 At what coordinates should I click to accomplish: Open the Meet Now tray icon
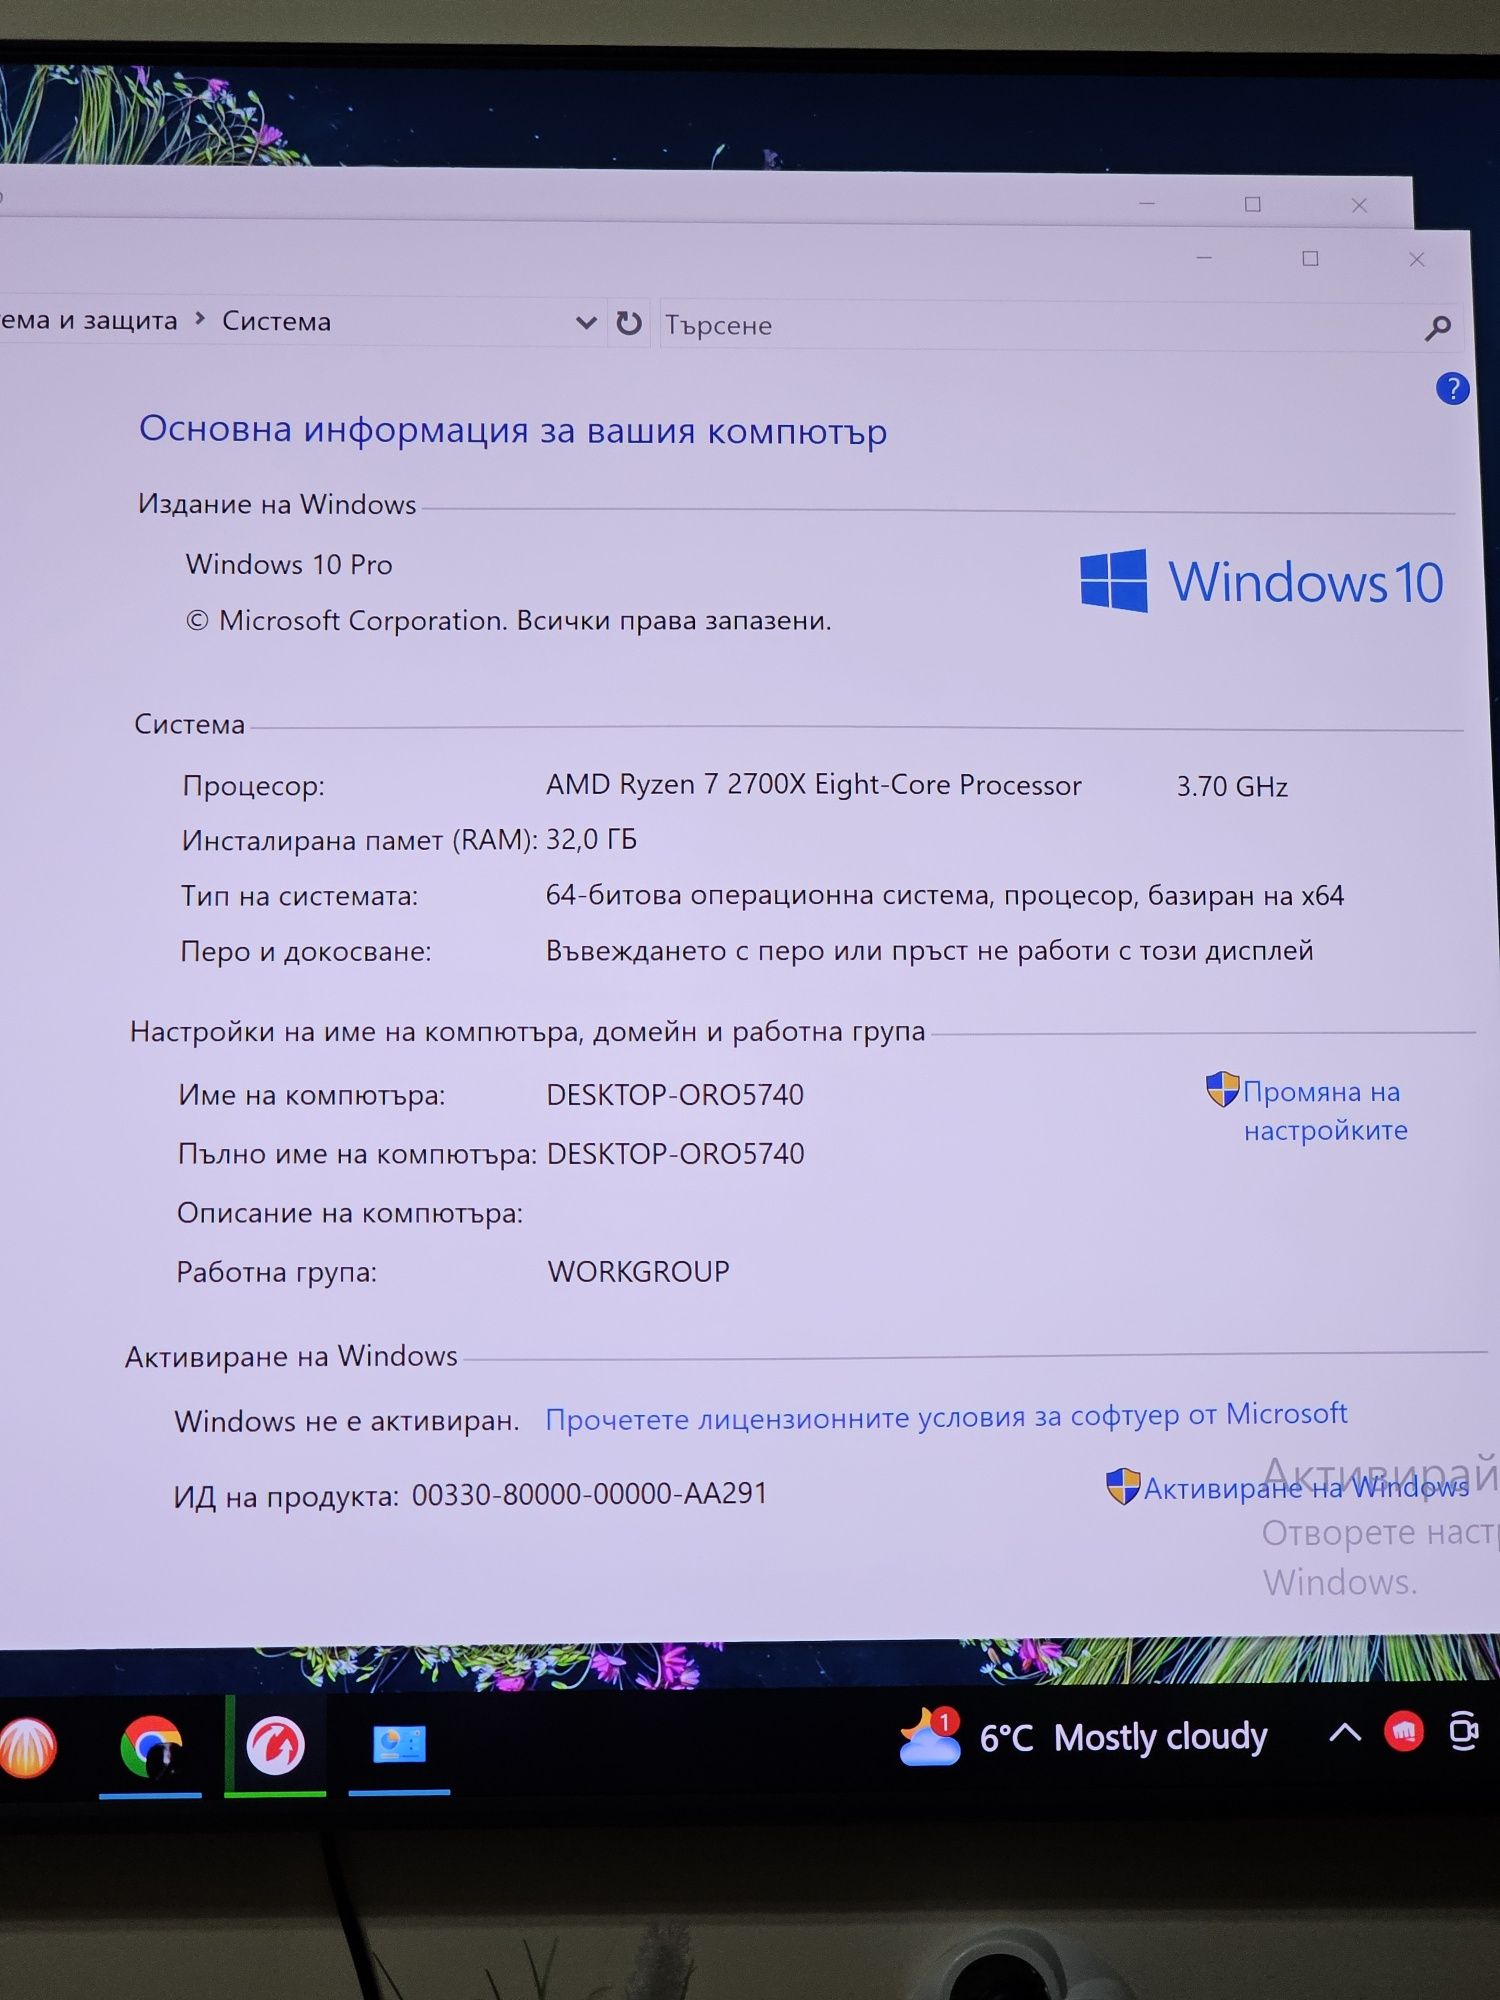click(1465, 1732)
